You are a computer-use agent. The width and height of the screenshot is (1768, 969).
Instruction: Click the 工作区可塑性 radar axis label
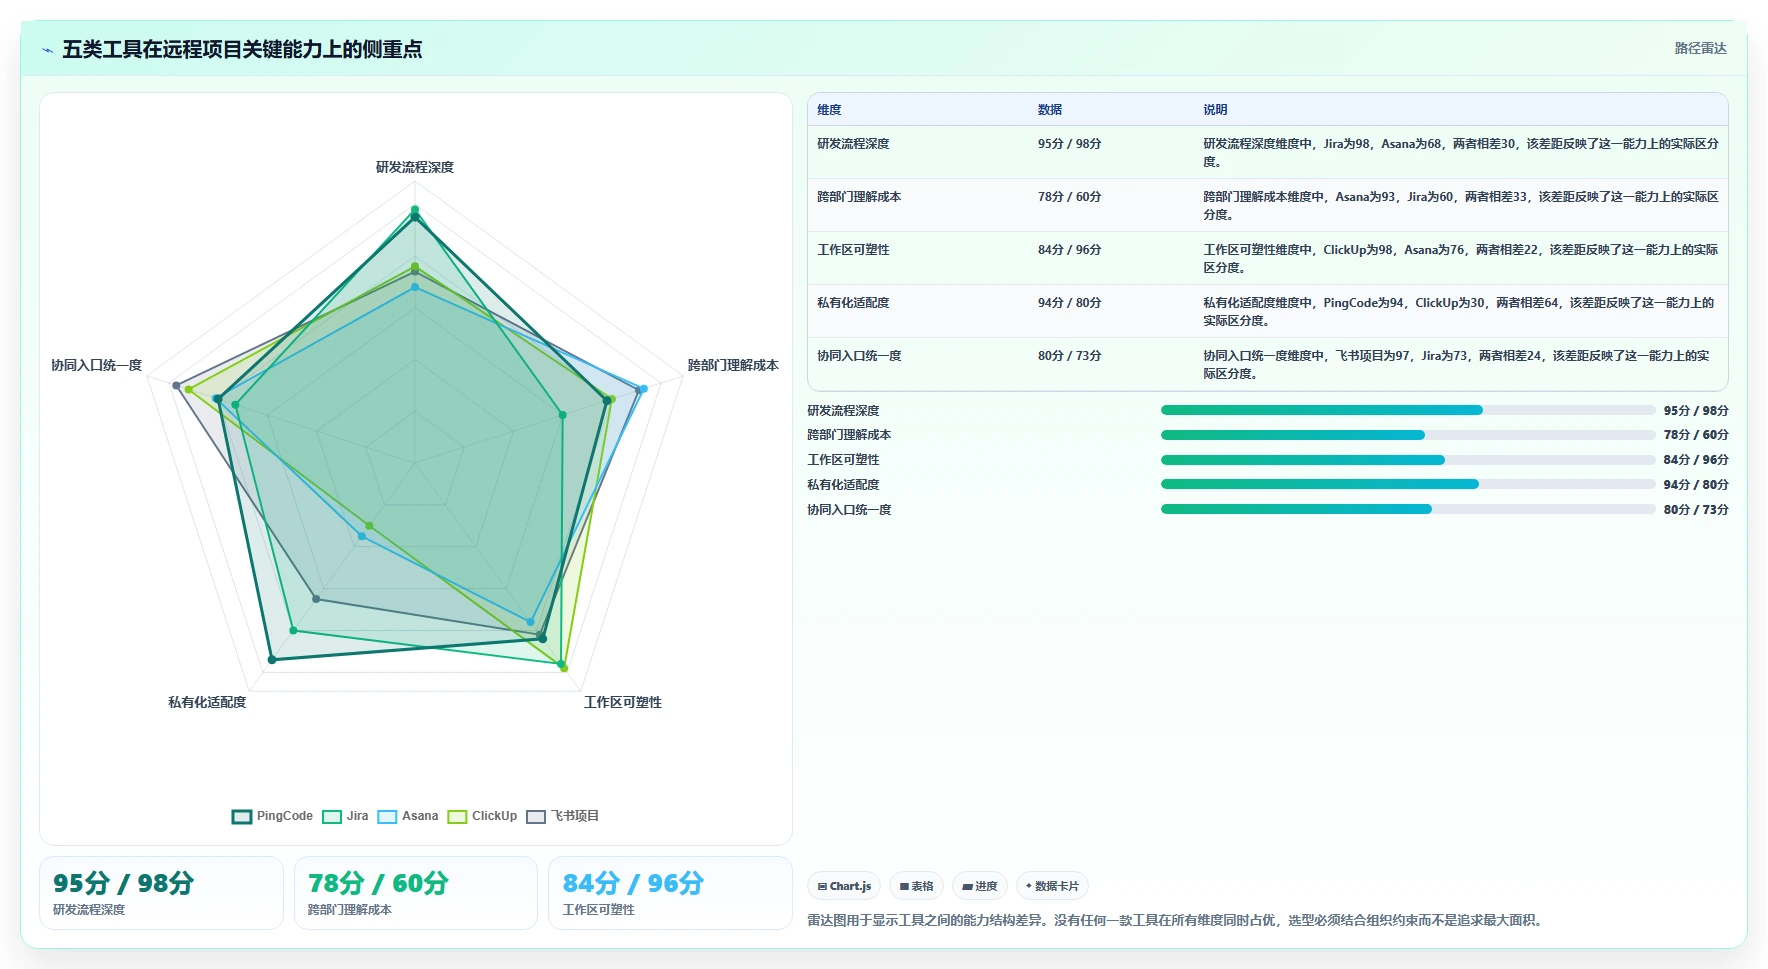point(623,702)
